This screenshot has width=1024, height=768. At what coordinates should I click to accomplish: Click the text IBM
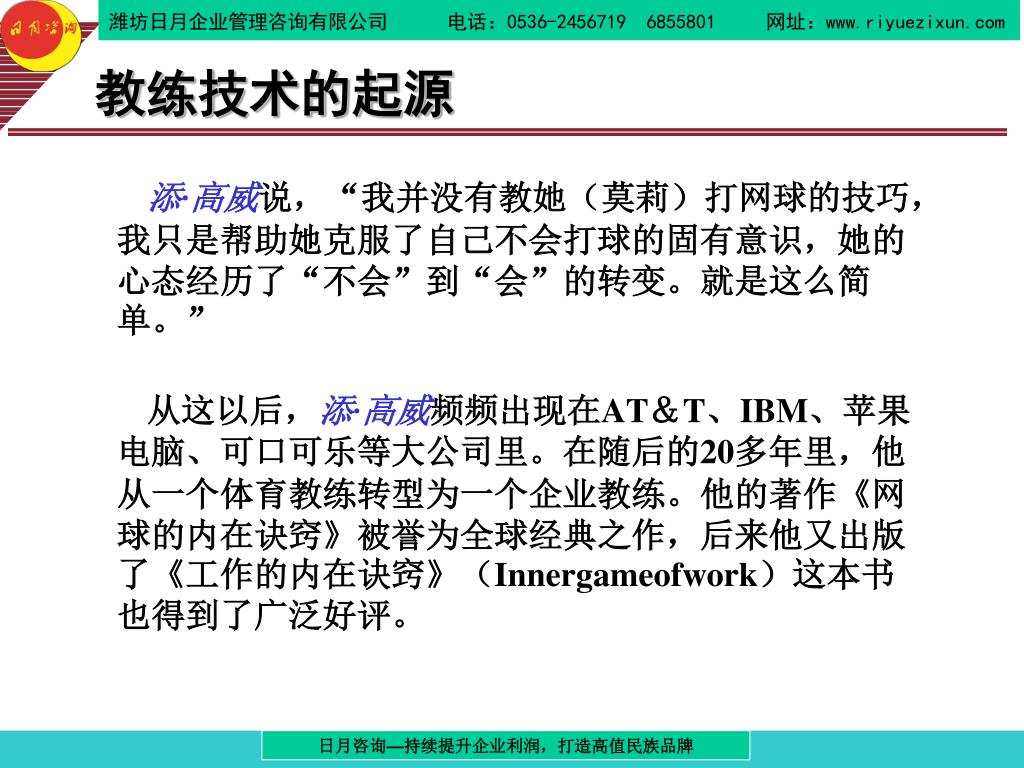pyautogui.click(x=773, y=411)
